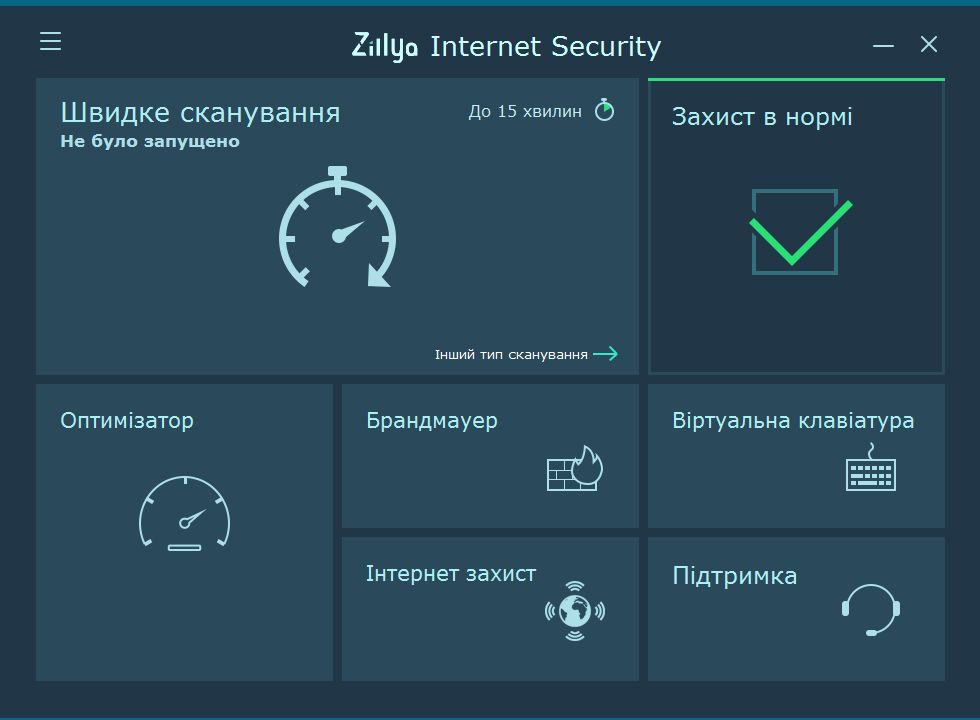Click the green arrow beside Інший тип сканування
The image size is (980, 720).
coord(606,354)
